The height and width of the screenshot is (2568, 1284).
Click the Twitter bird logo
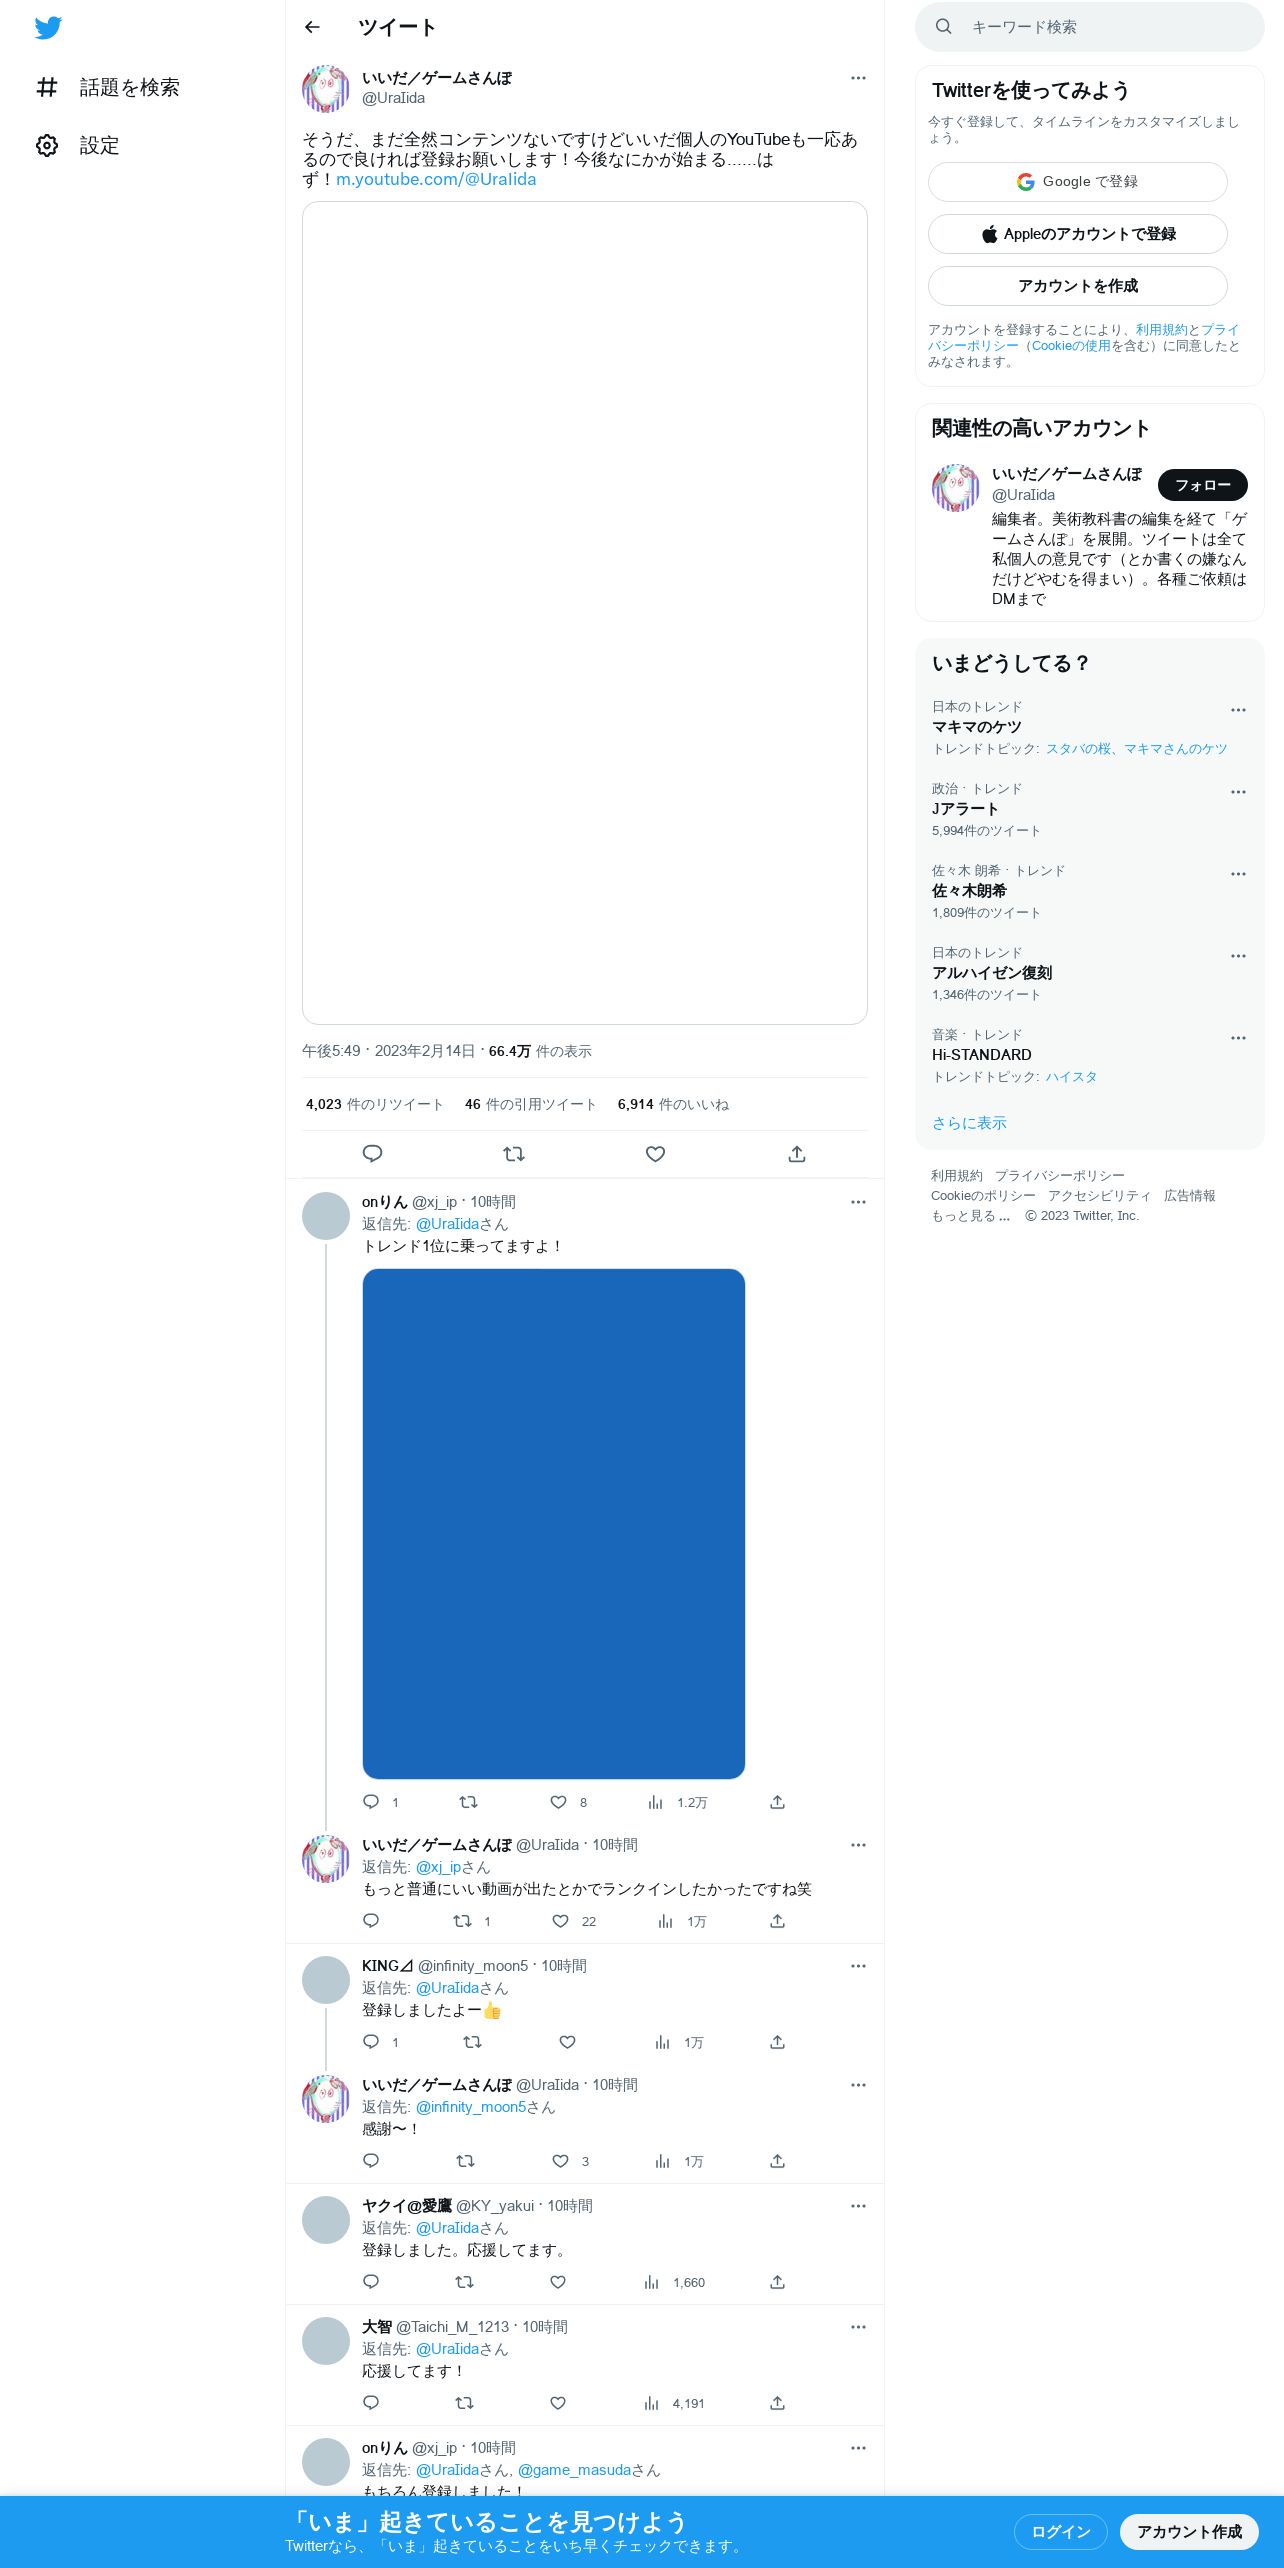click(x=48, y=28)
